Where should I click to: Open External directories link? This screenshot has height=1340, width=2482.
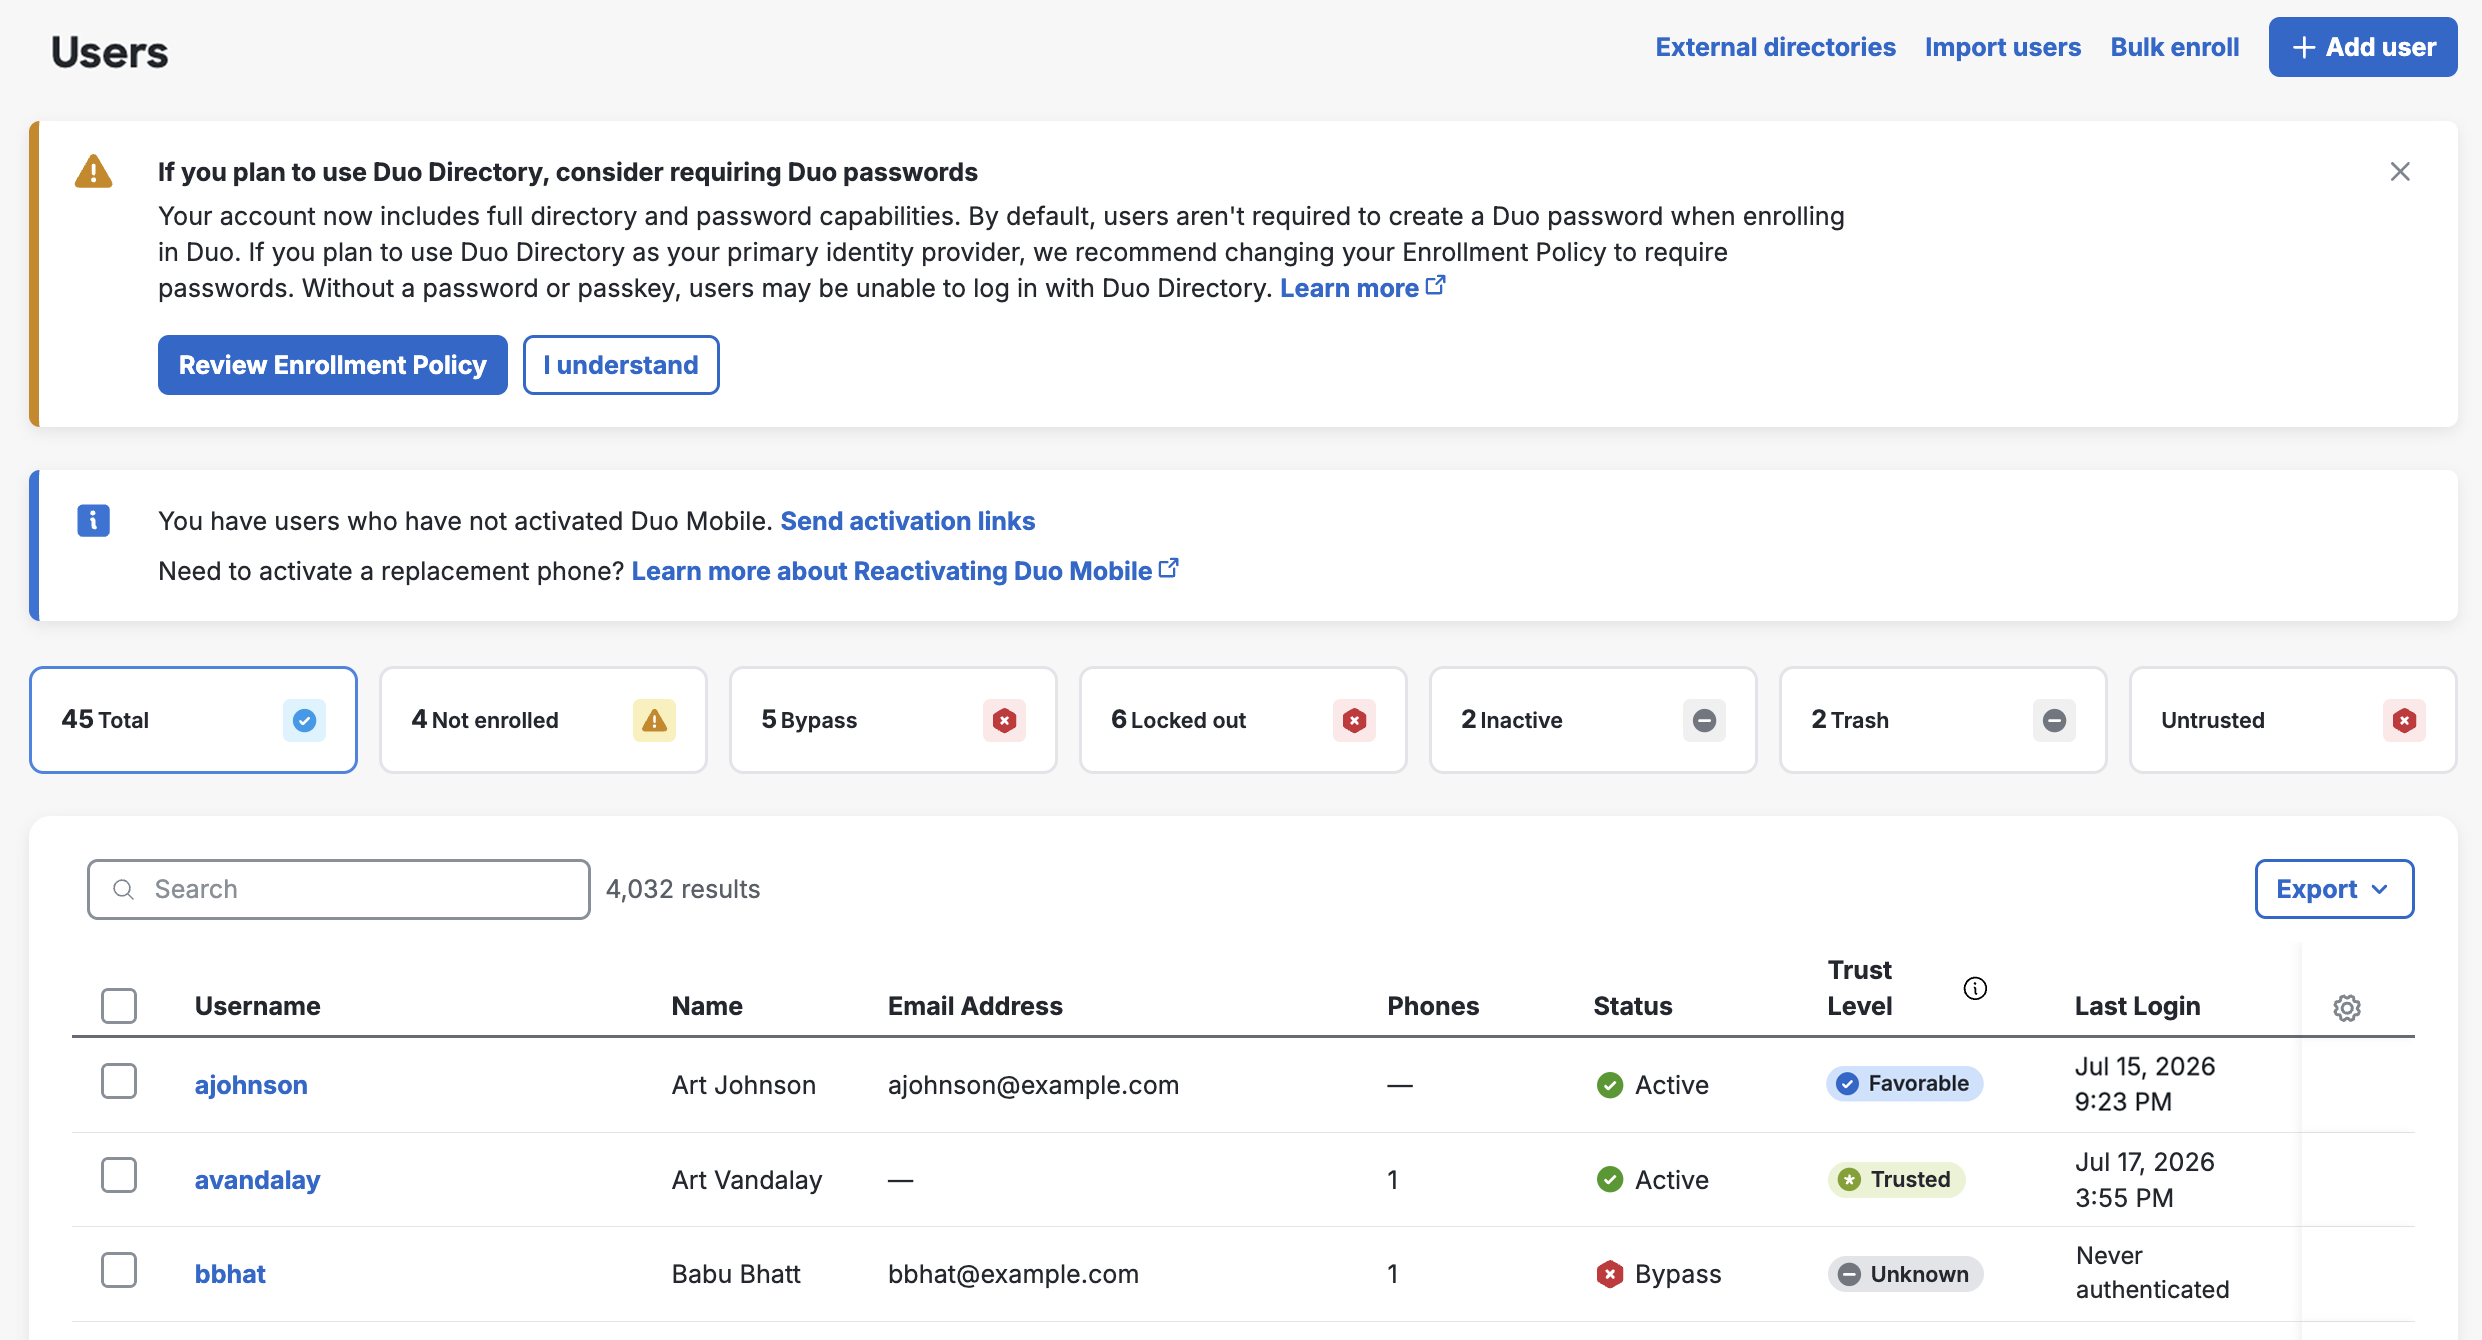[x=1775, y=47]
